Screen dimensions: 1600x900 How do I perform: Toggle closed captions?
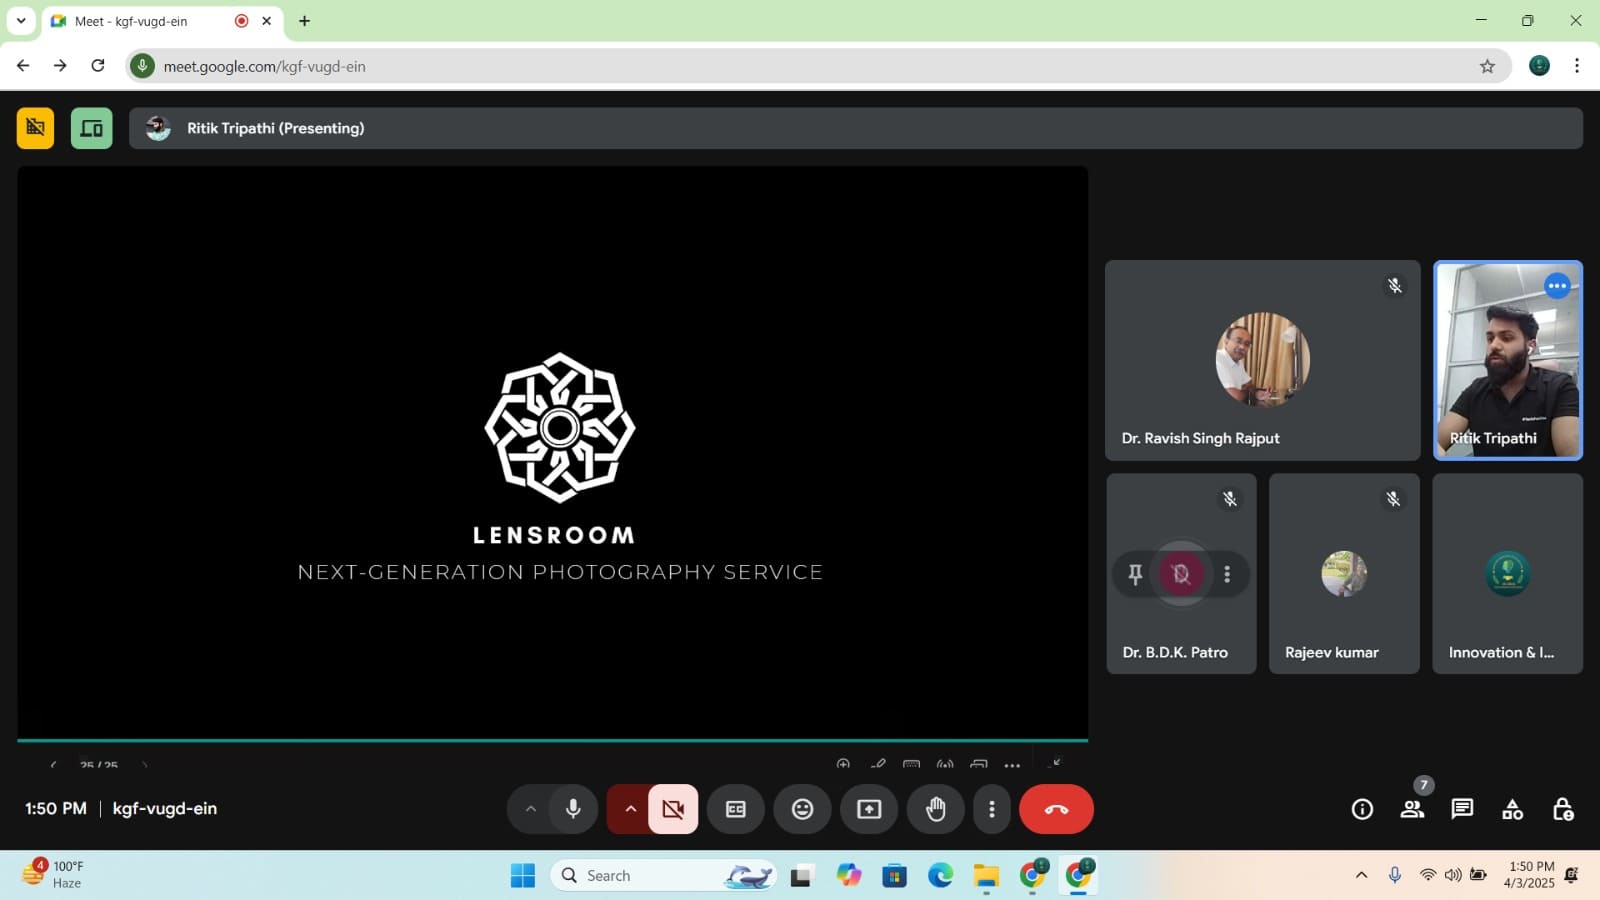(736, 809)
